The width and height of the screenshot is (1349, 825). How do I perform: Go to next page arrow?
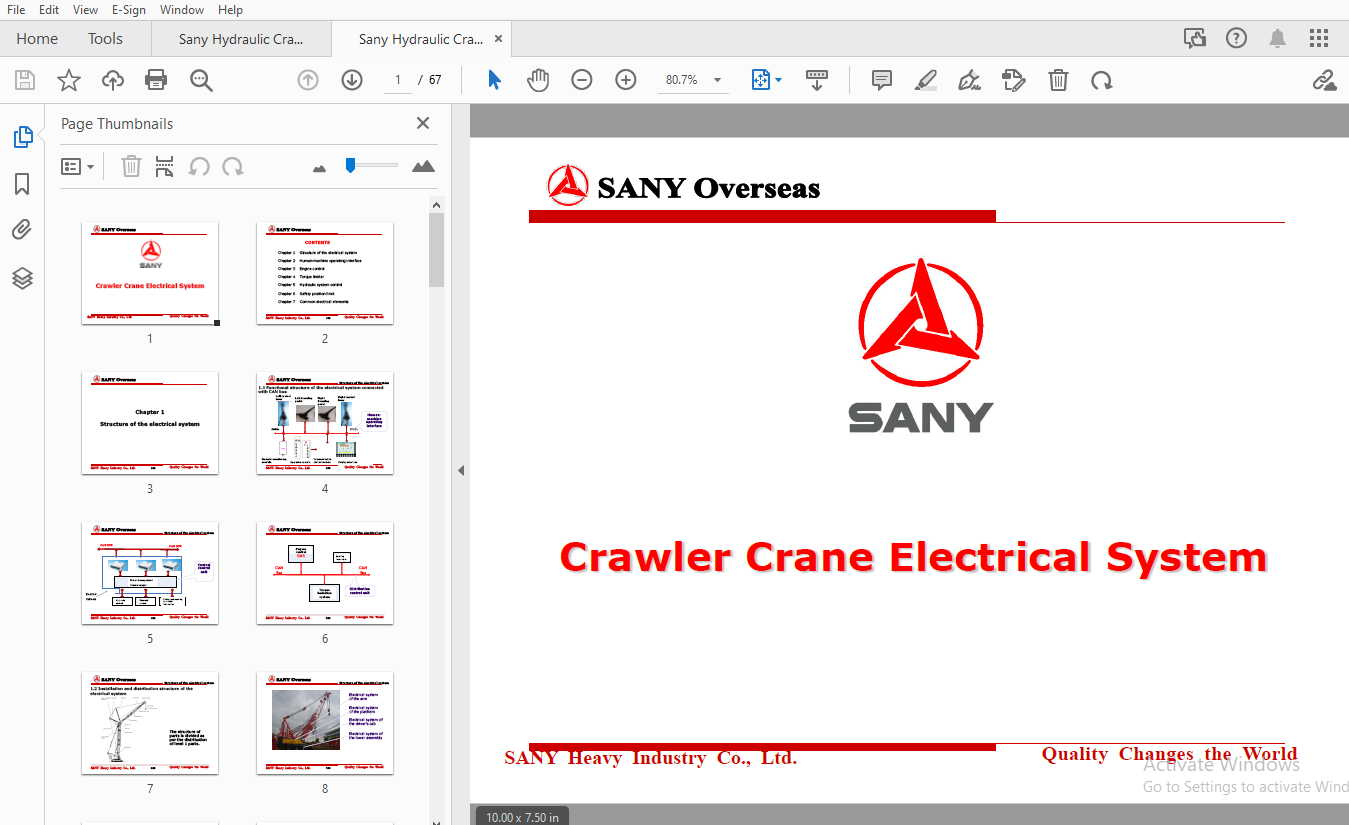pos(352,80)
